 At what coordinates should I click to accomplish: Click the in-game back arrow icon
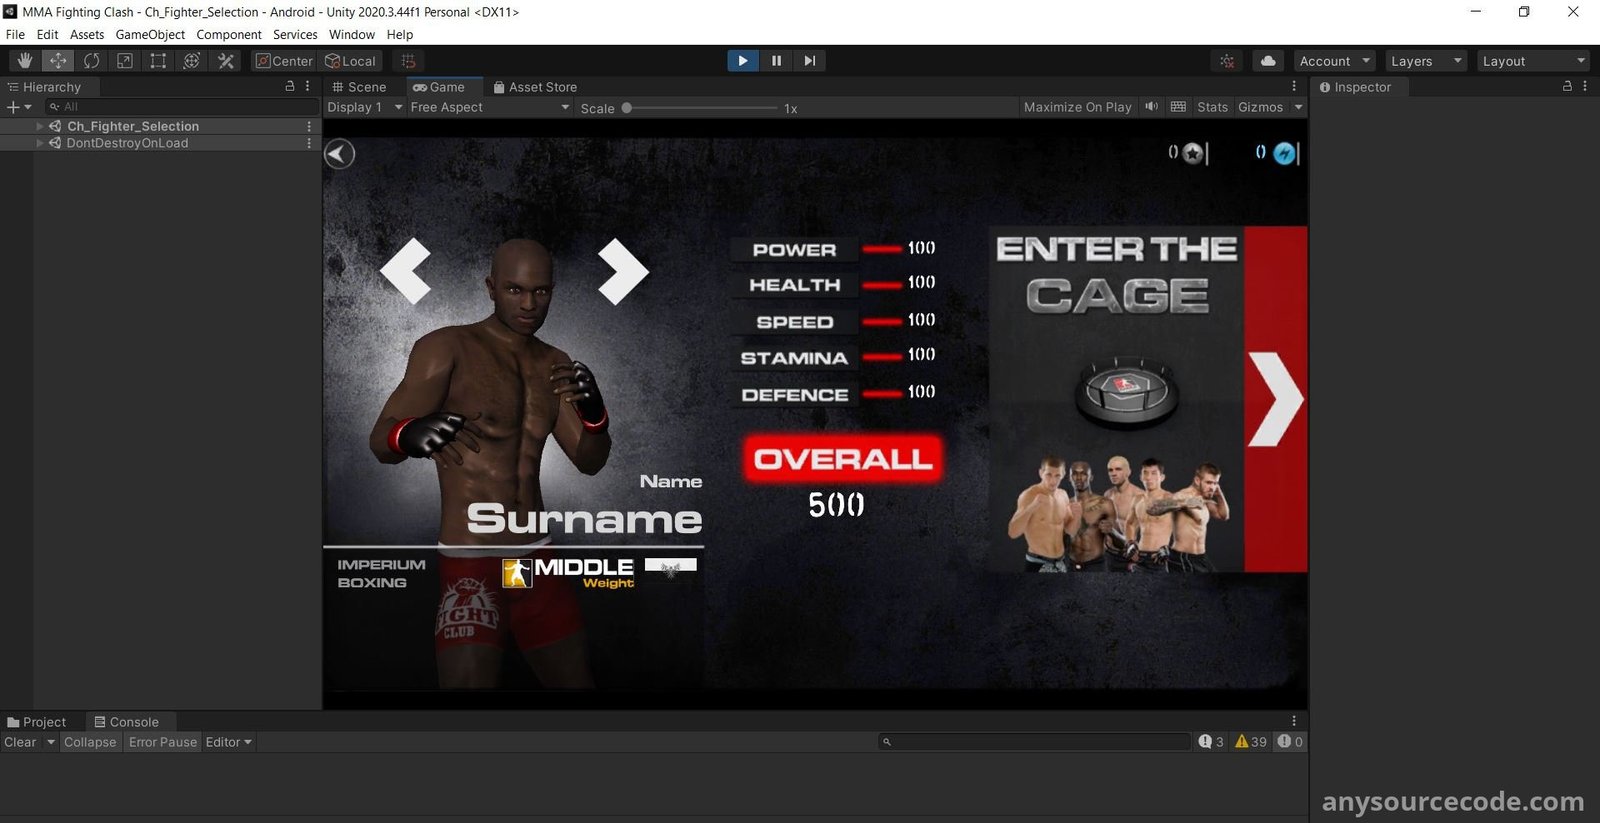pyautogui.click(x=340, y=154)
